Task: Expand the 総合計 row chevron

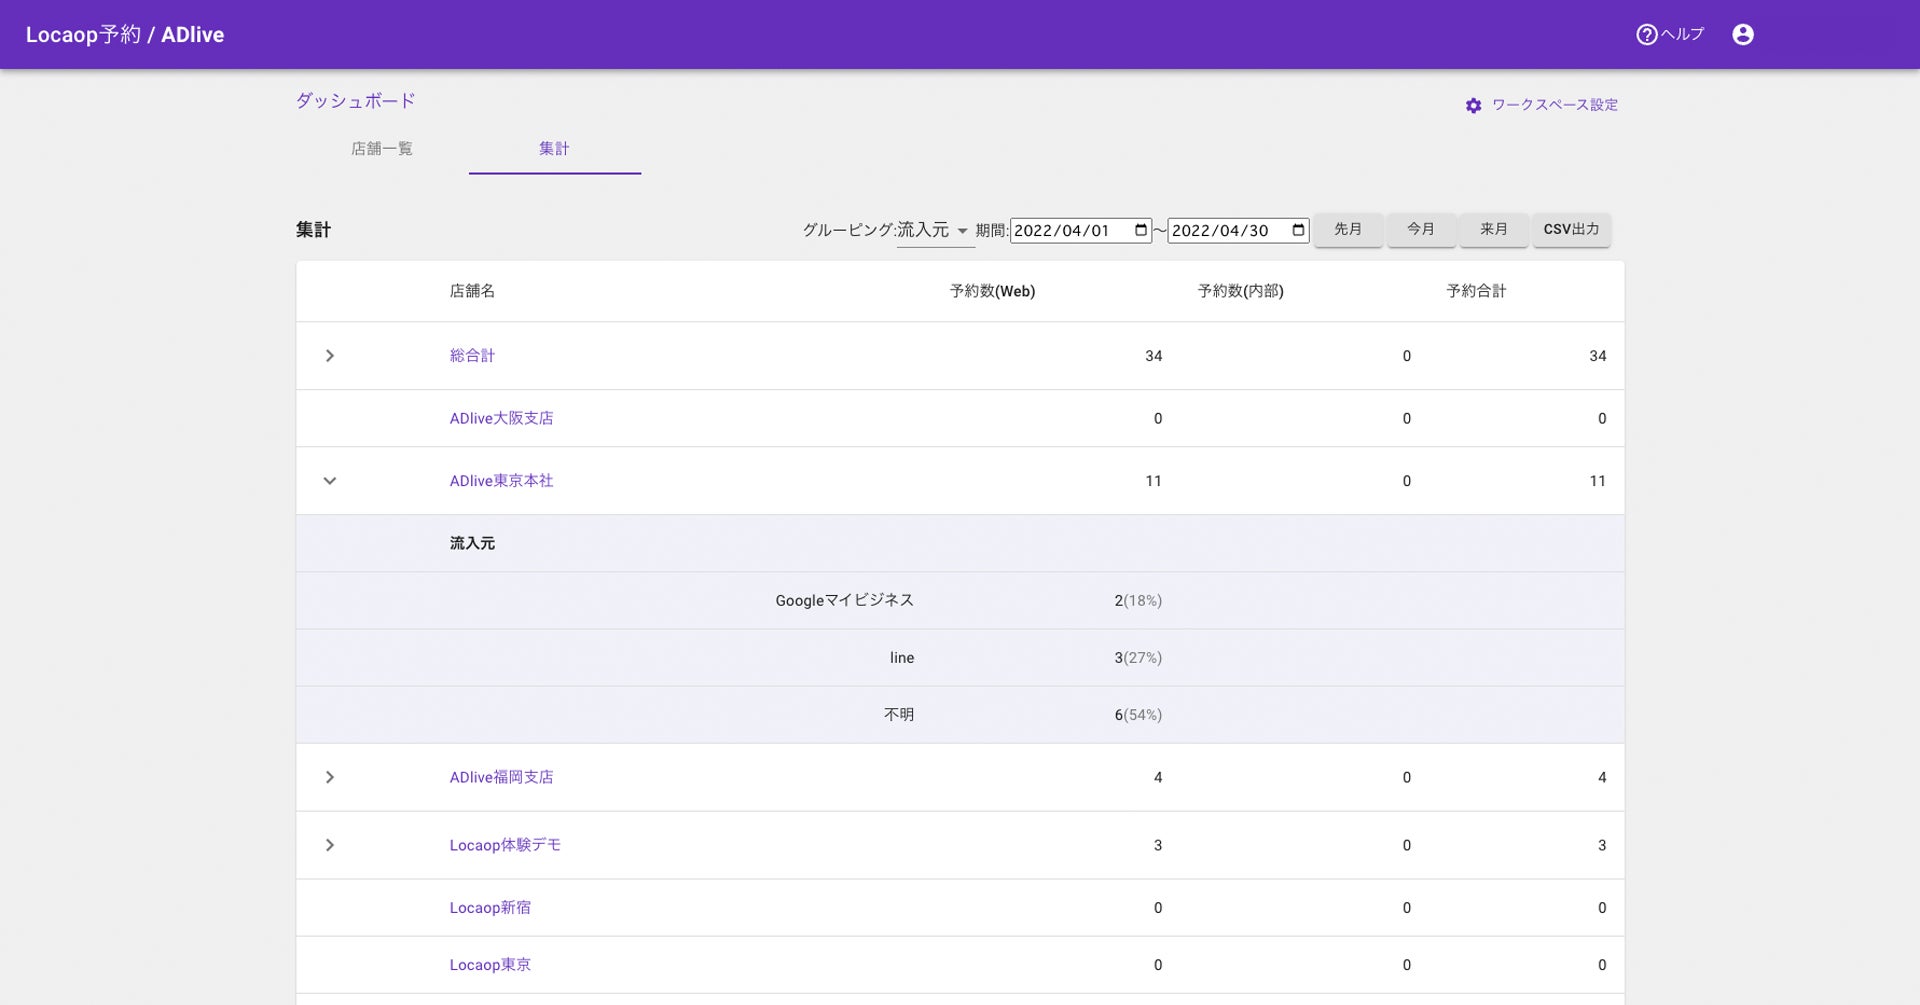Action: click(x=330, y=356)
